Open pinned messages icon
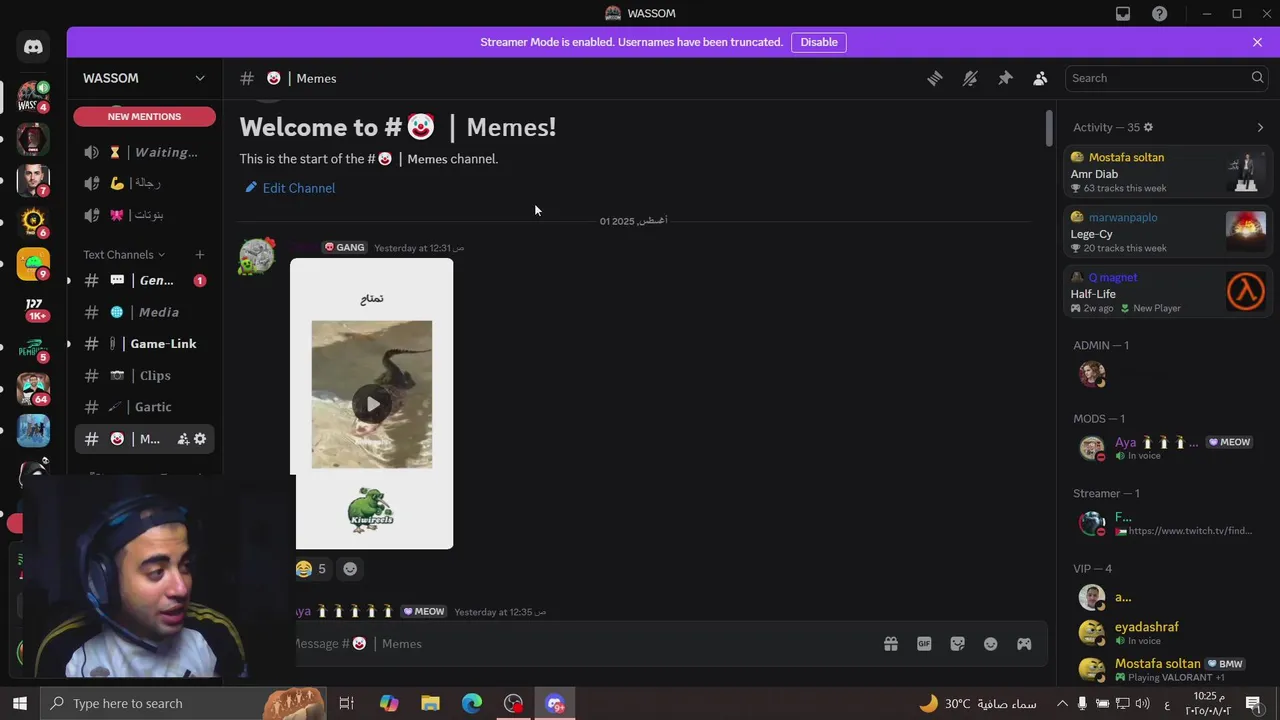 [1005, 78]
